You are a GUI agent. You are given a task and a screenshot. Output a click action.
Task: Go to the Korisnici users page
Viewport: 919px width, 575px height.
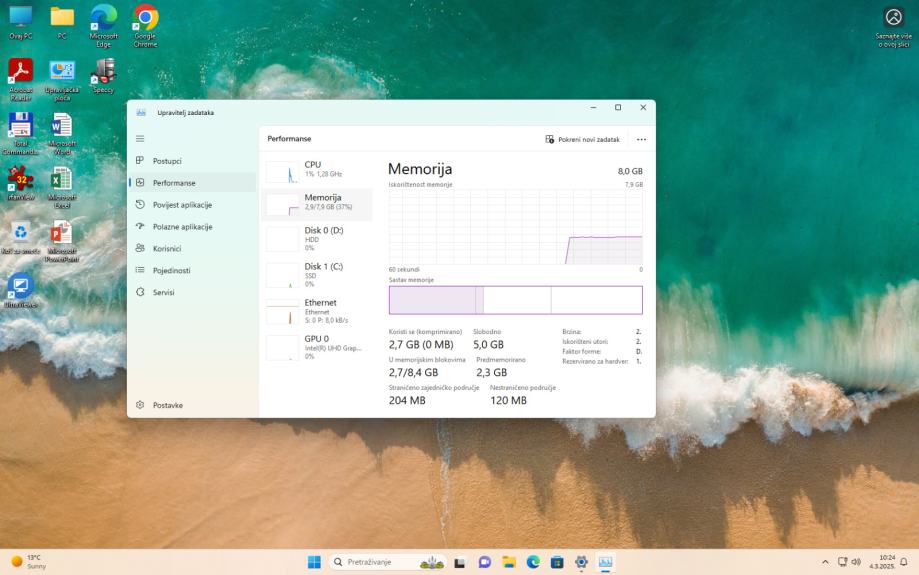tap(166, 249)
